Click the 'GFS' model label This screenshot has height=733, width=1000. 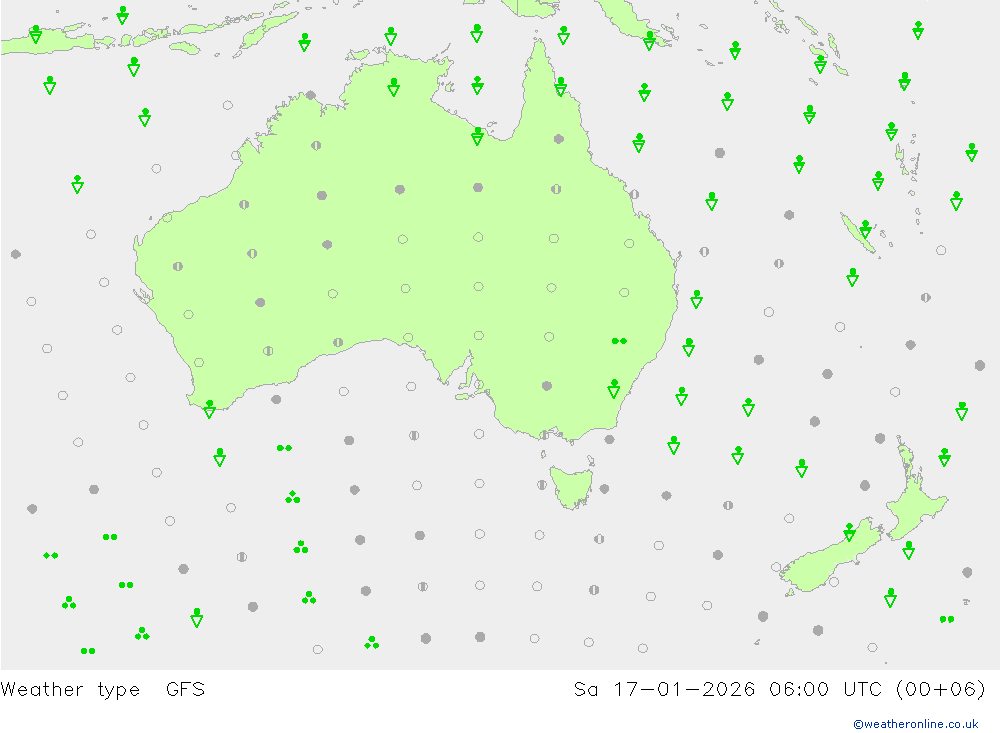click(185, 690)
